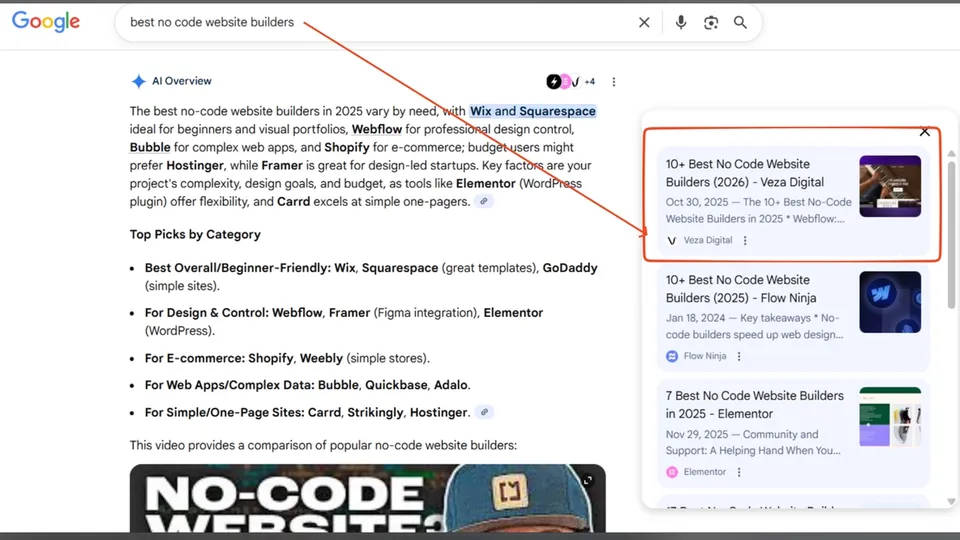Click the AI Overview sparkle icon
Screen dimensions: 960x540
click(x=138, y=81)
